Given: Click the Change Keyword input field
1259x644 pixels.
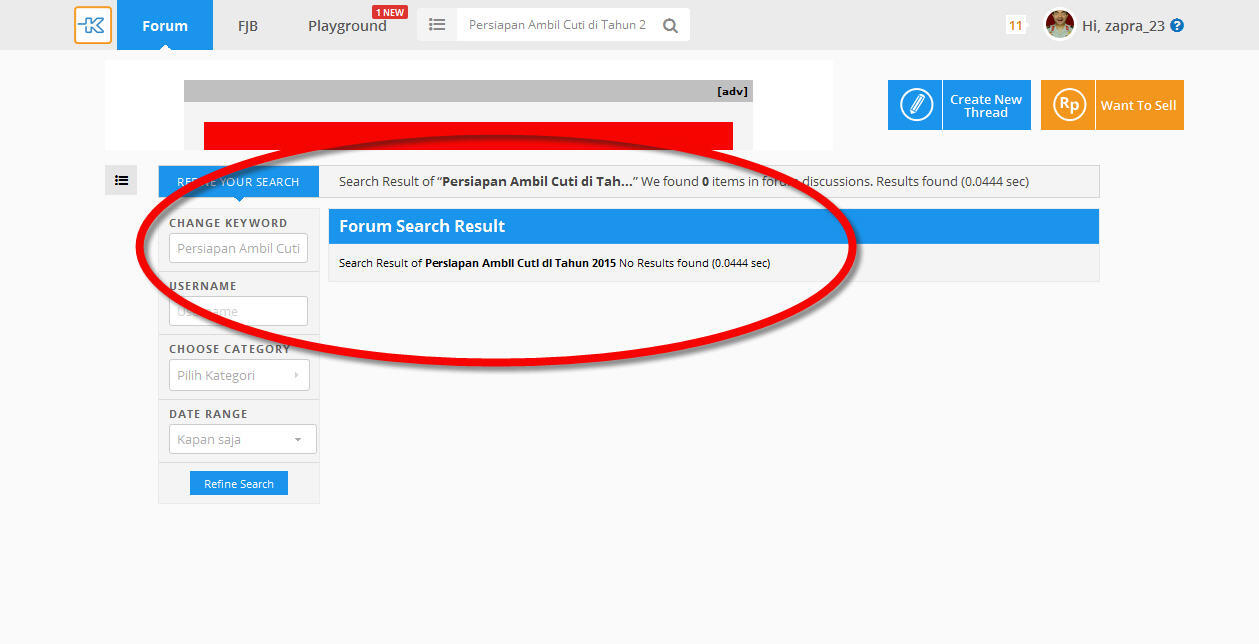Looking at the screenshot, I should pyautogui.click(x=238, y=248).
